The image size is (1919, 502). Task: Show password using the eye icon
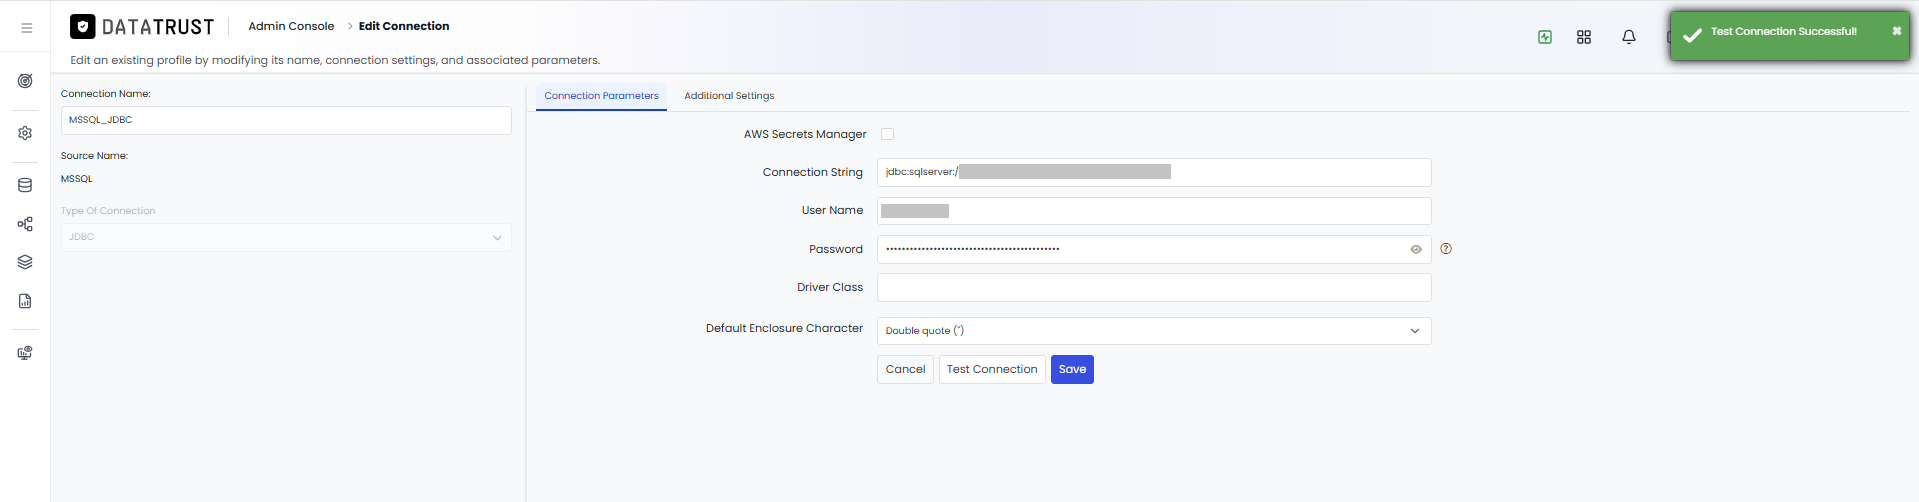(1416, 249)
